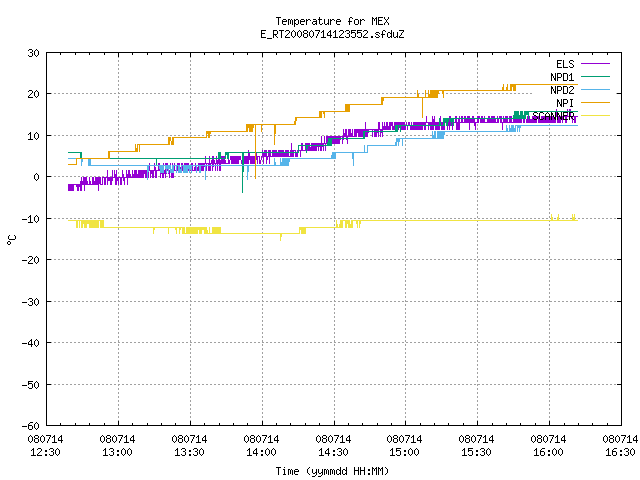Click the chart title 'Temperature for MEX'

(332, 21)
